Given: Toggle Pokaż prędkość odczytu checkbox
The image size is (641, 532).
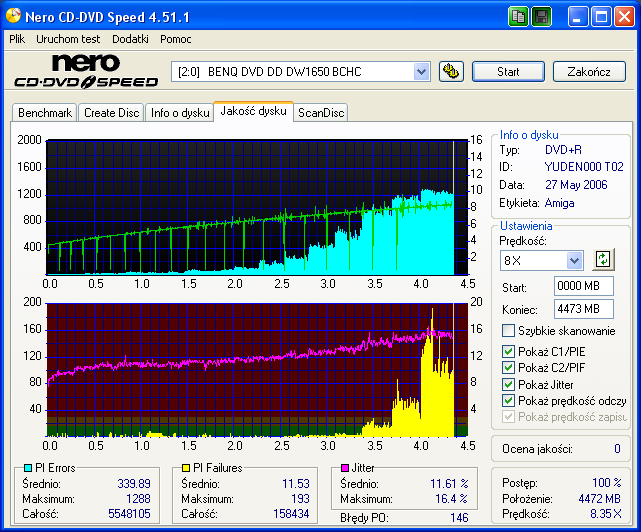Looking at the screenshot, I should [508, 401].
